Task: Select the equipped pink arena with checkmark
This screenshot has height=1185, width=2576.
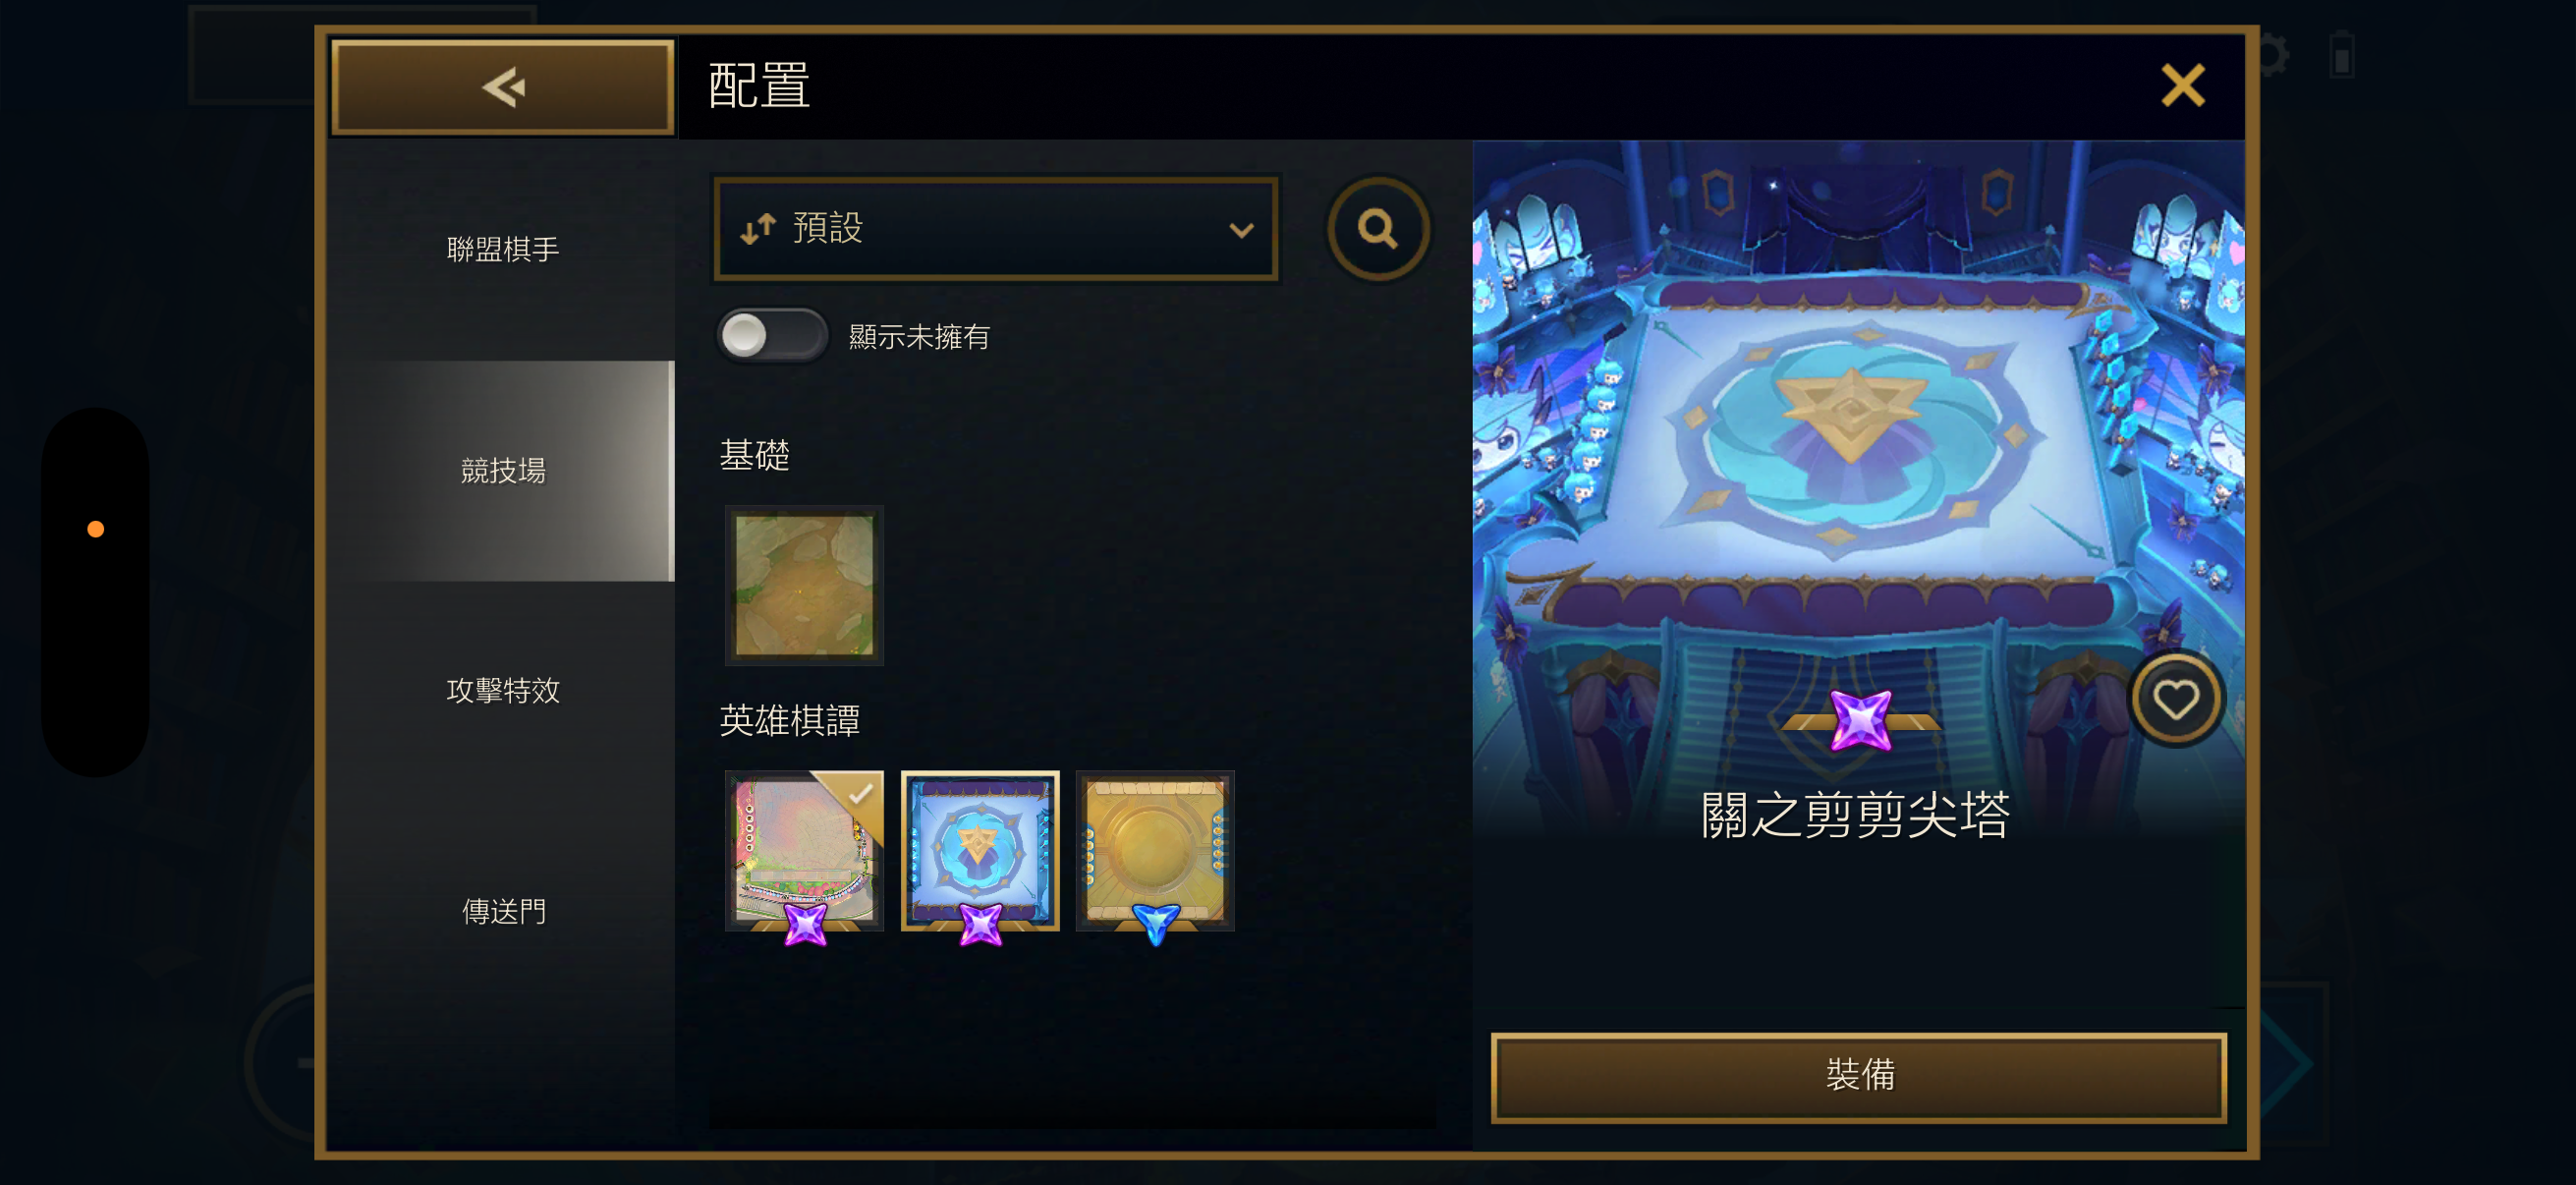Action: point(804,851)
